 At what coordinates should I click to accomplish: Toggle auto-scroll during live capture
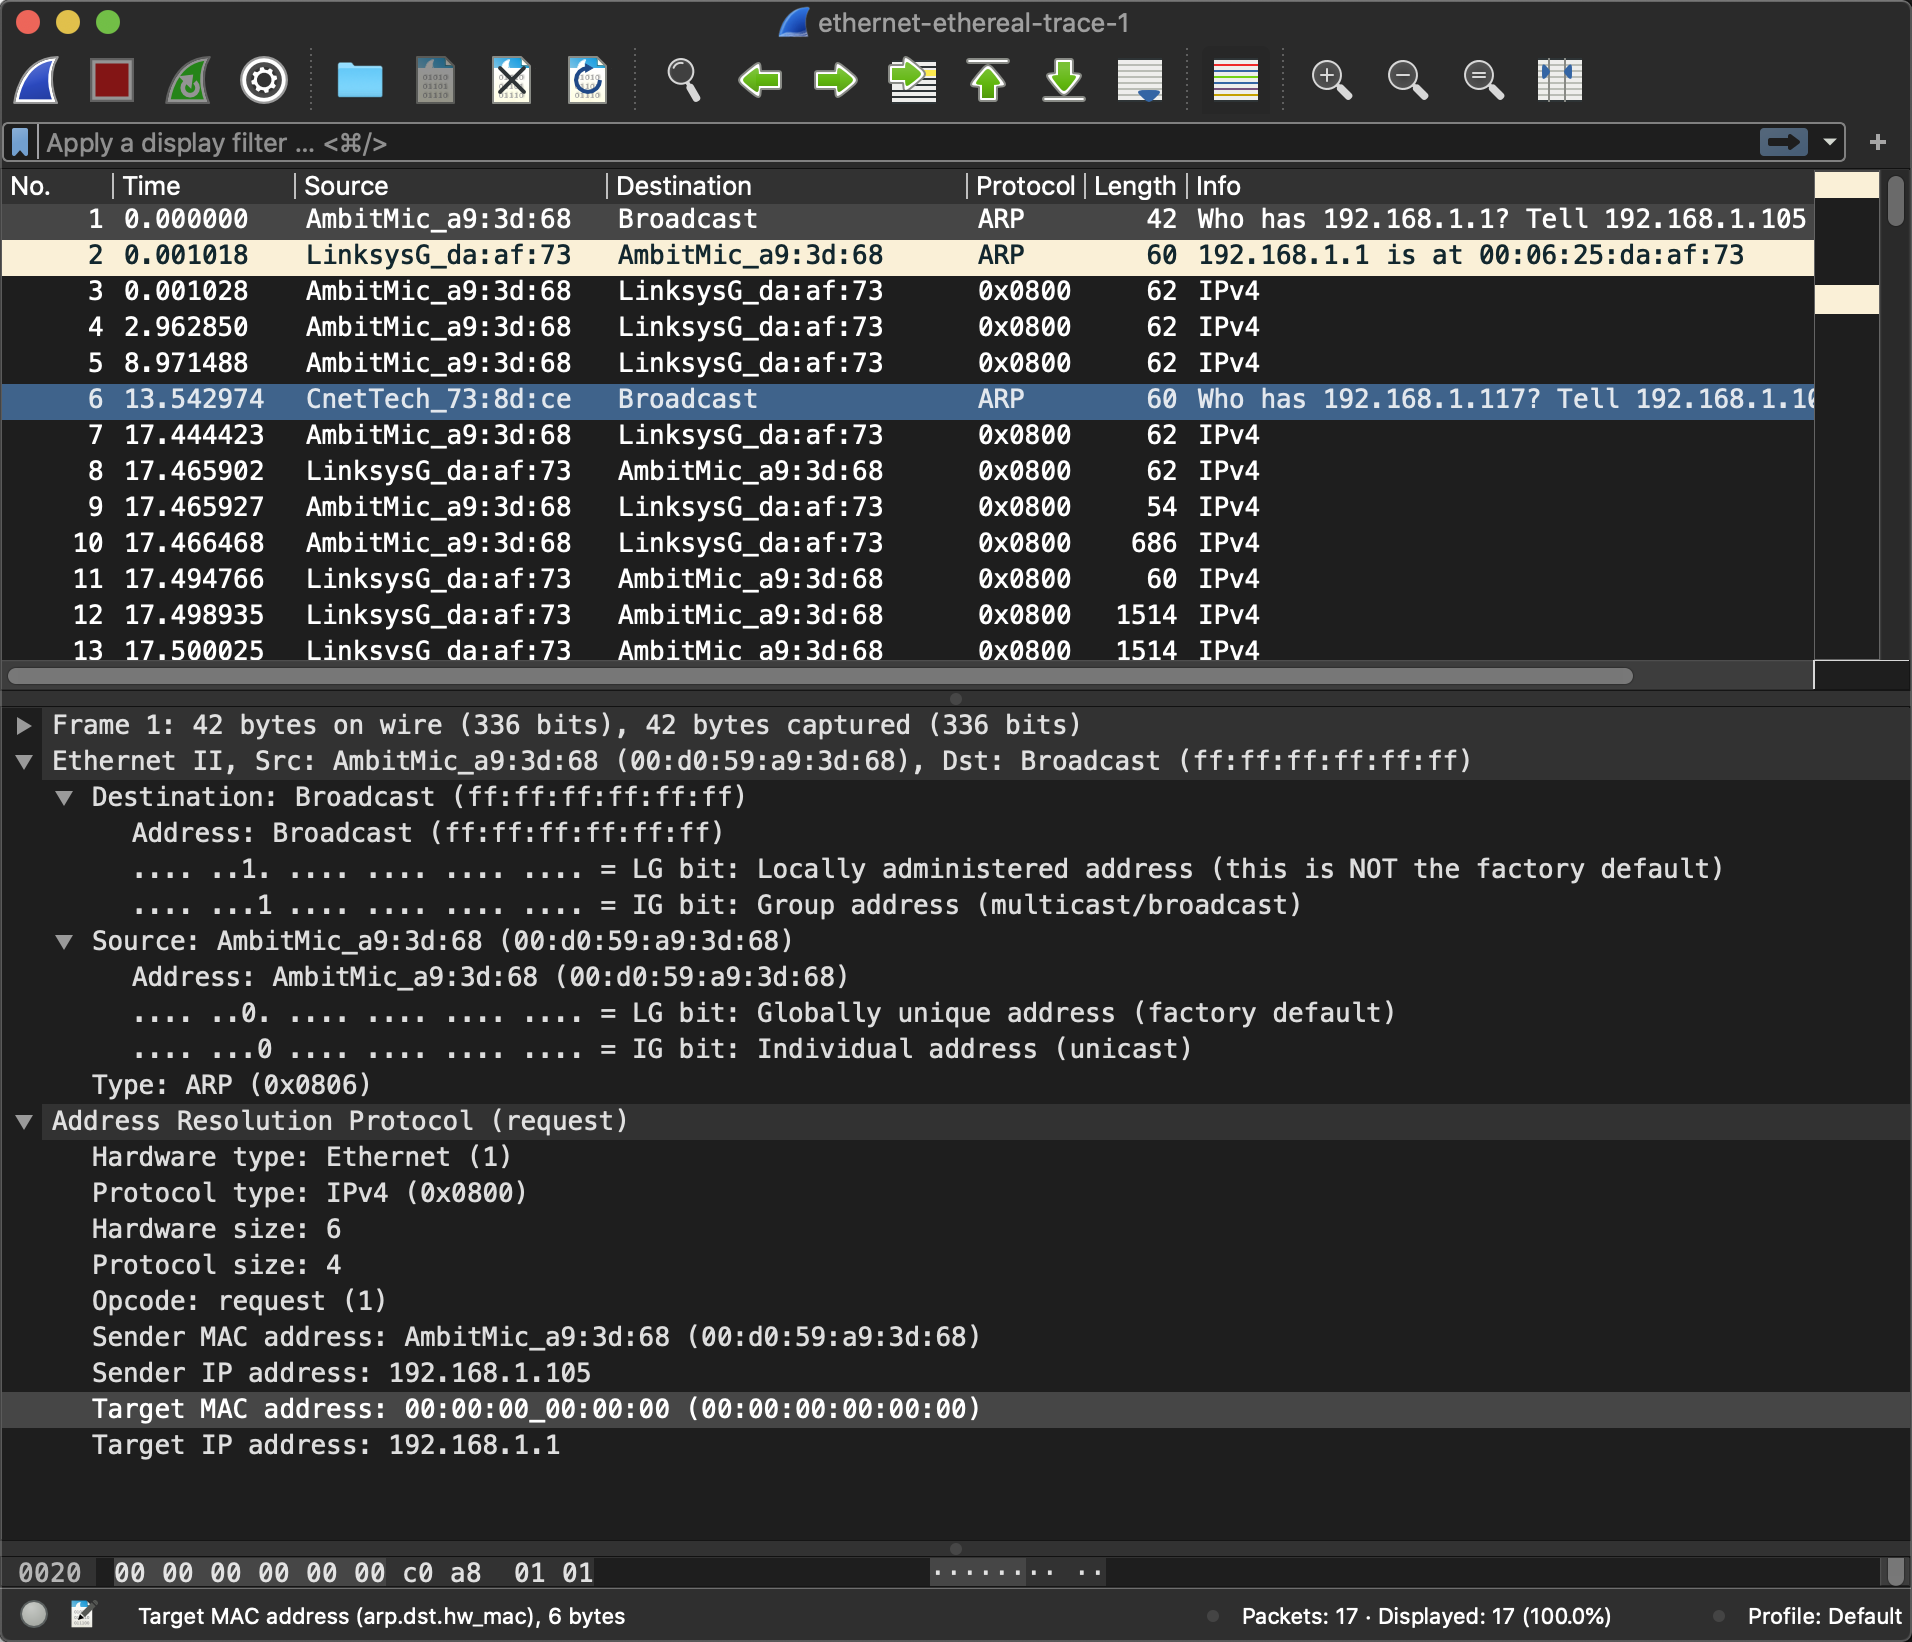click(1140, 80)
